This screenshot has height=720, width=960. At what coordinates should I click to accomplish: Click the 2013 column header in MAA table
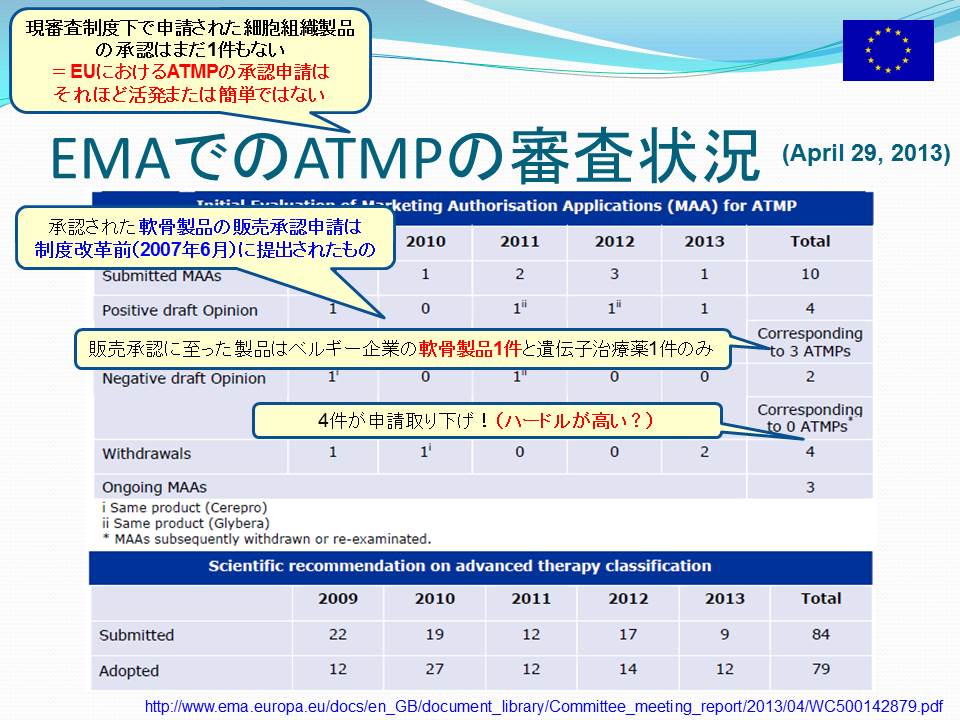click(x=704, y=241)
